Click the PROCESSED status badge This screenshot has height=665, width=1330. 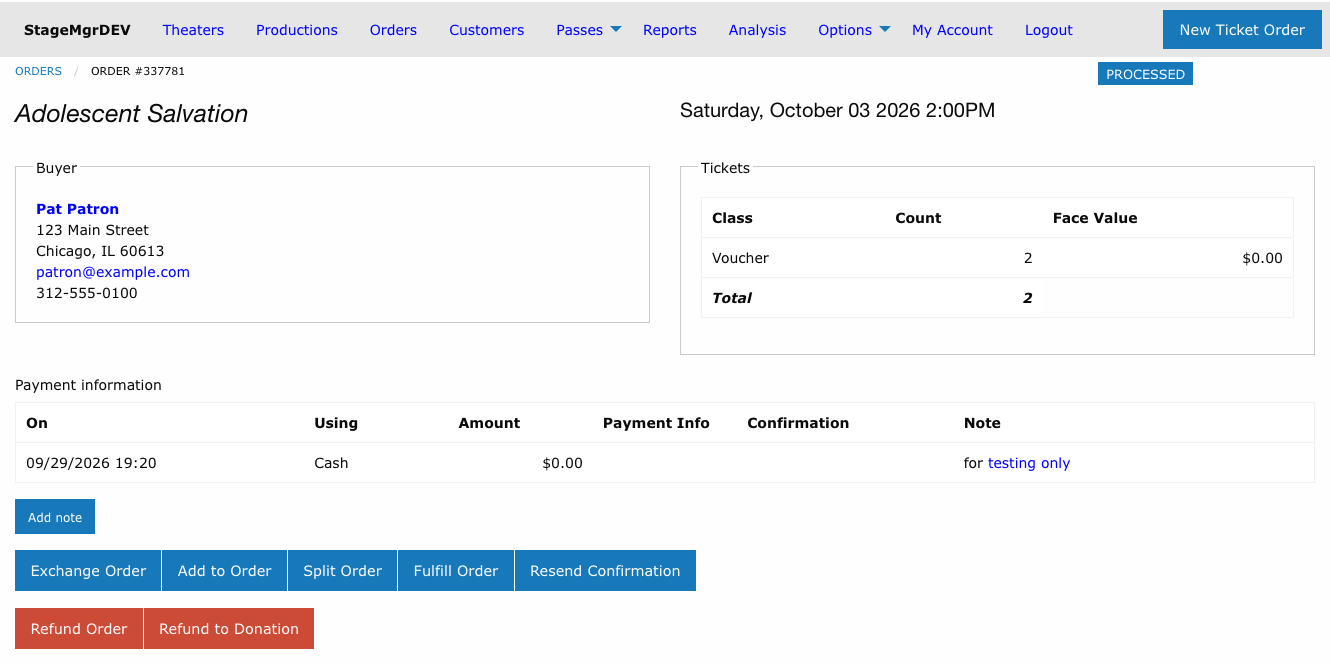pos(1145,74)
